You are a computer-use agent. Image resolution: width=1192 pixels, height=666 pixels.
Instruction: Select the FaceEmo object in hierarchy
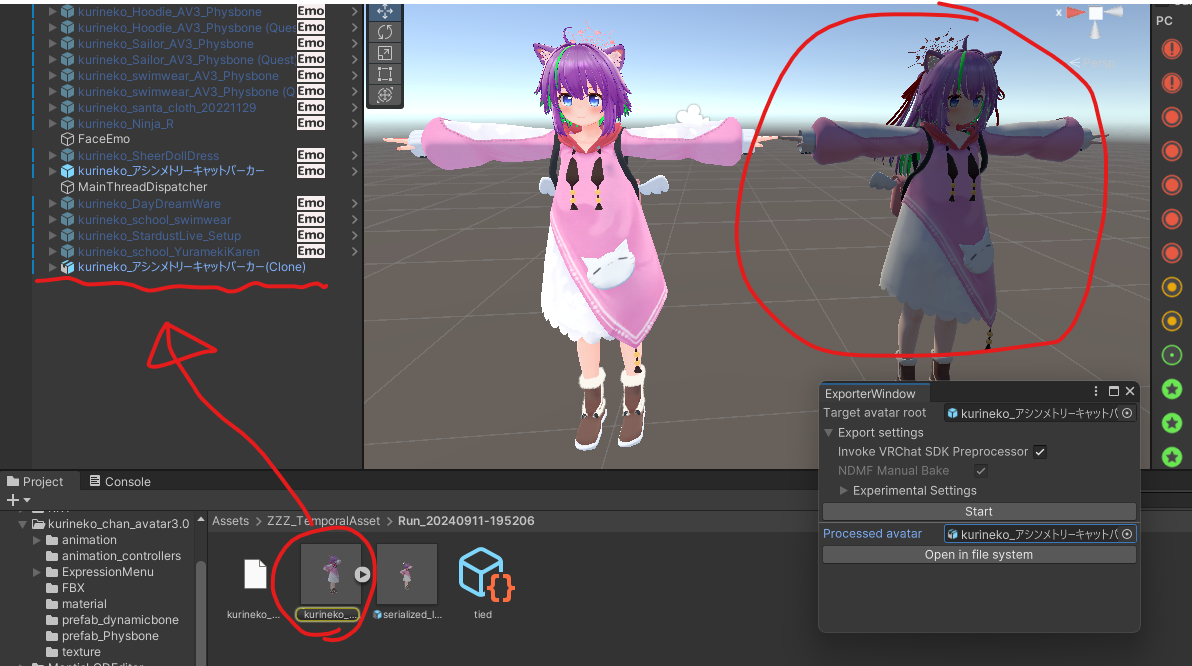click(x=103, y=139)
